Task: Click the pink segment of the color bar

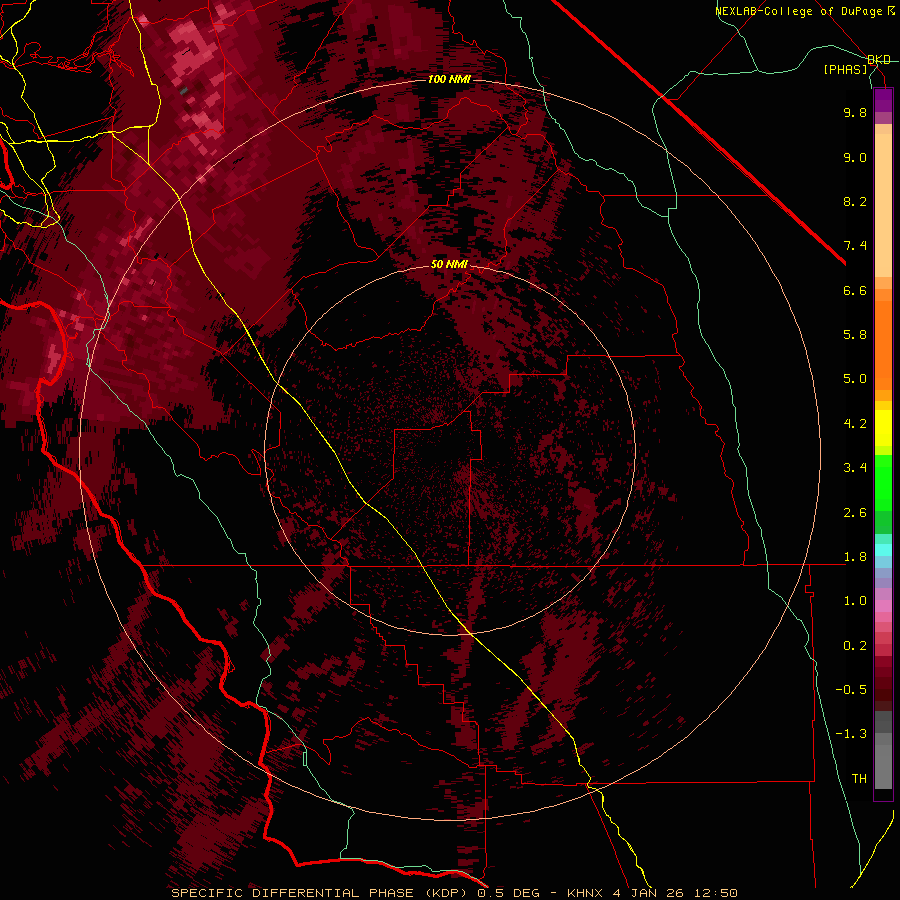Action: tap(883, 606)
